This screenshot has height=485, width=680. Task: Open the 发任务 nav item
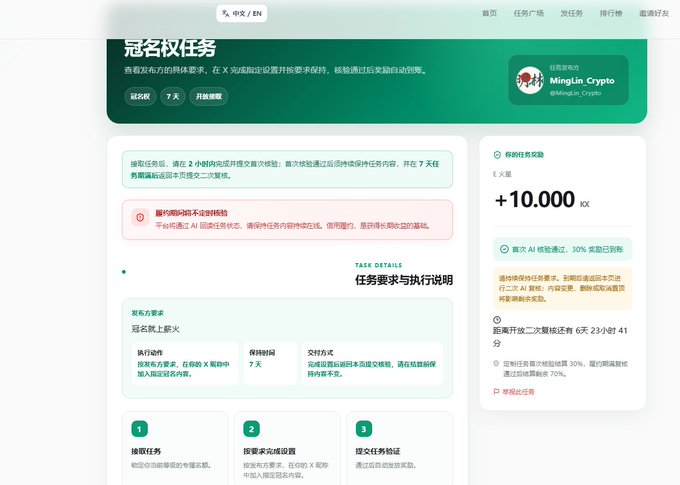571,13
